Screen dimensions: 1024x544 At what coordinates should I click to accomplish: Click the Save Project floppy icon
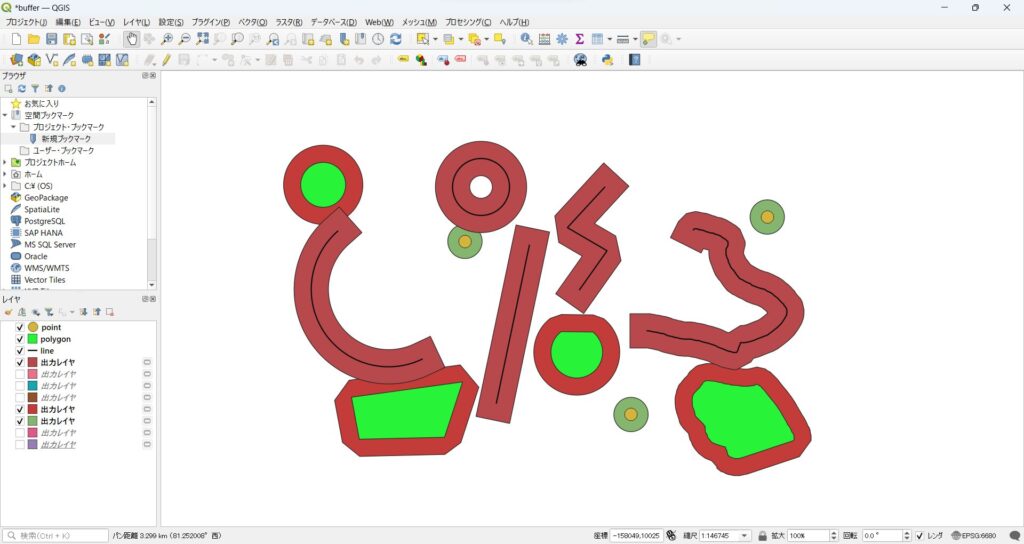click(51, 39)
